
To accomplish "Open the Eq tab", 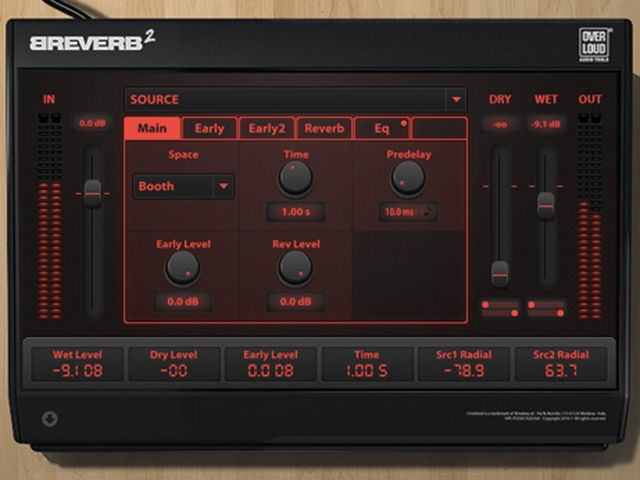I will coord(382,128).
